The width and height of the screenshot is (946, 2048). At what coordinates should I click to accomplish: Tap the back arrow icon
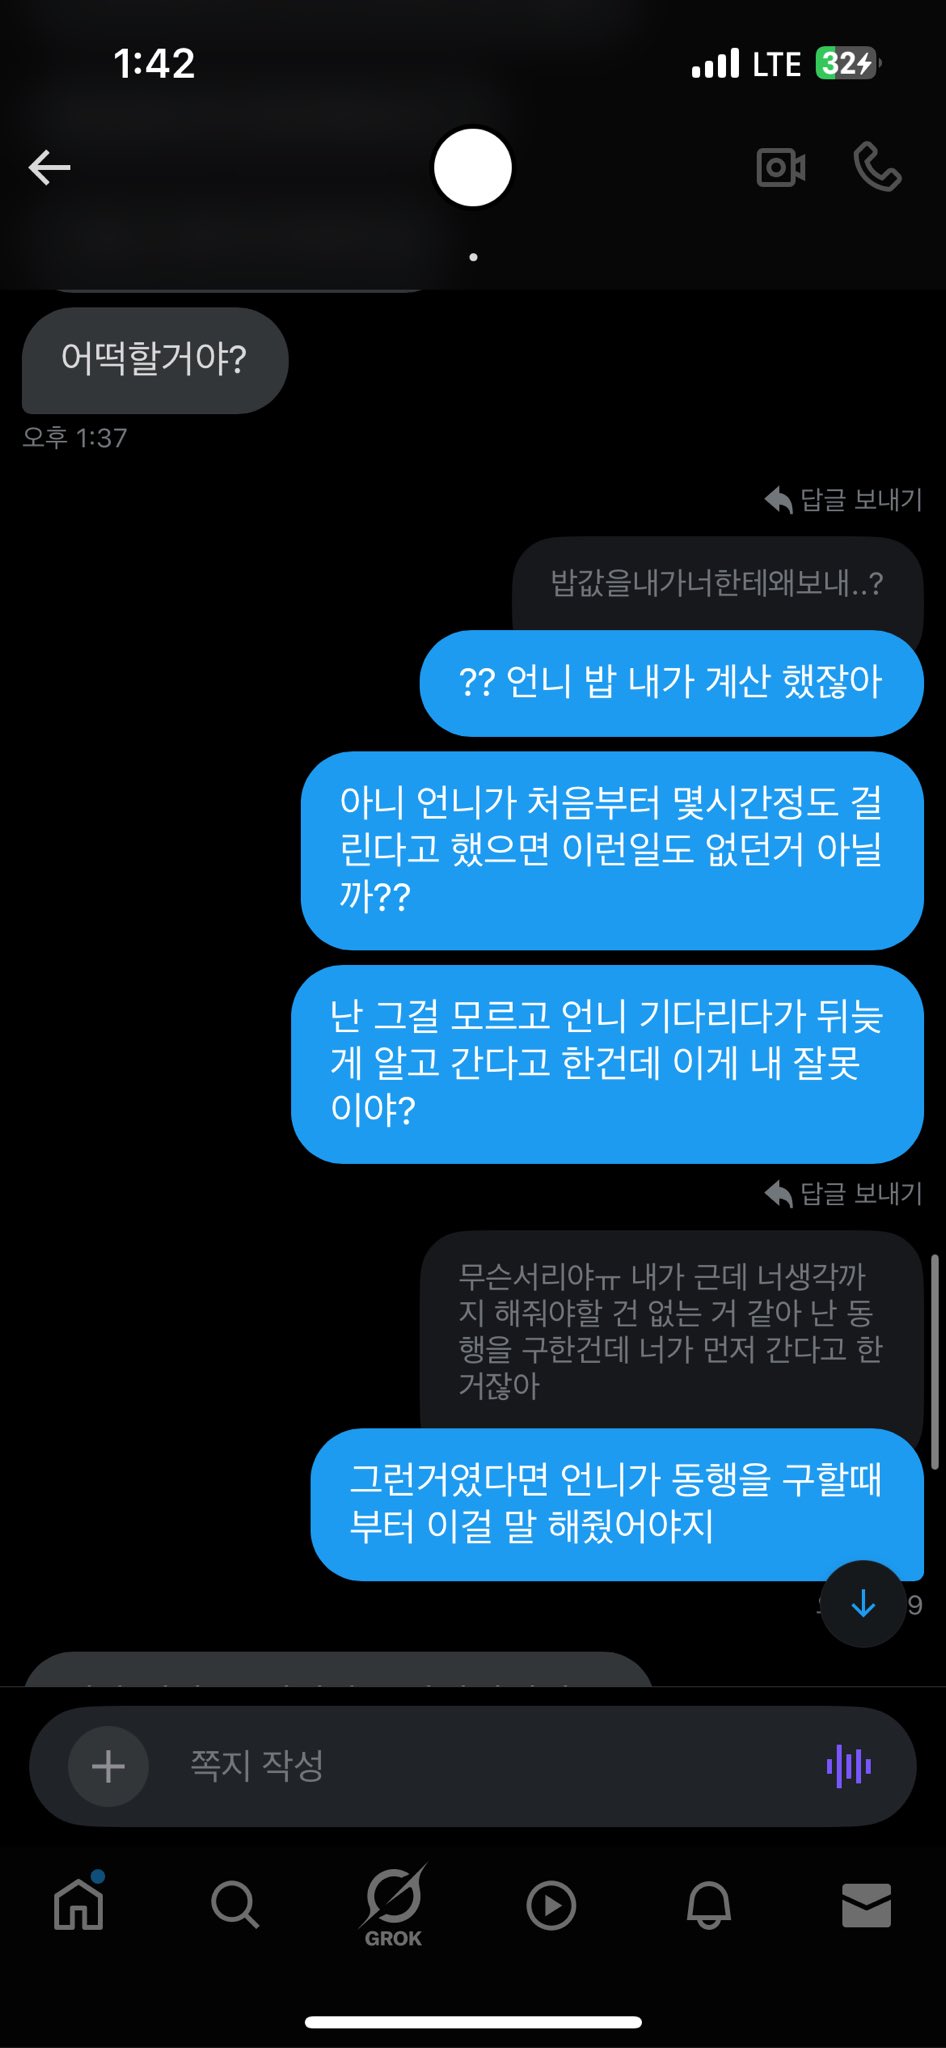(49, 167)
